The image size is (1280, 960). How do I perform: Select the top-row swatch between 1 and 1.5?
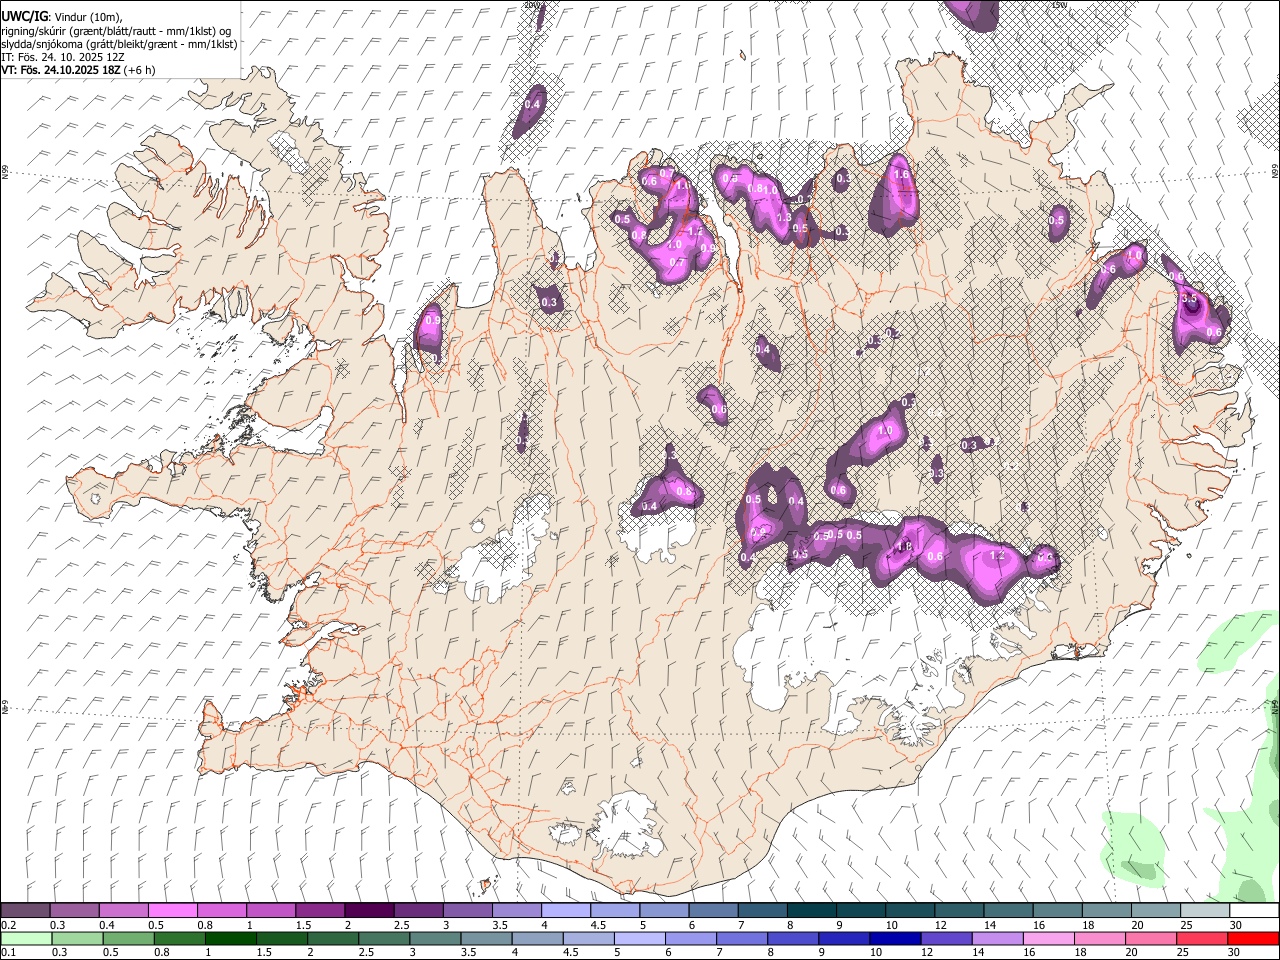point(271,911)
